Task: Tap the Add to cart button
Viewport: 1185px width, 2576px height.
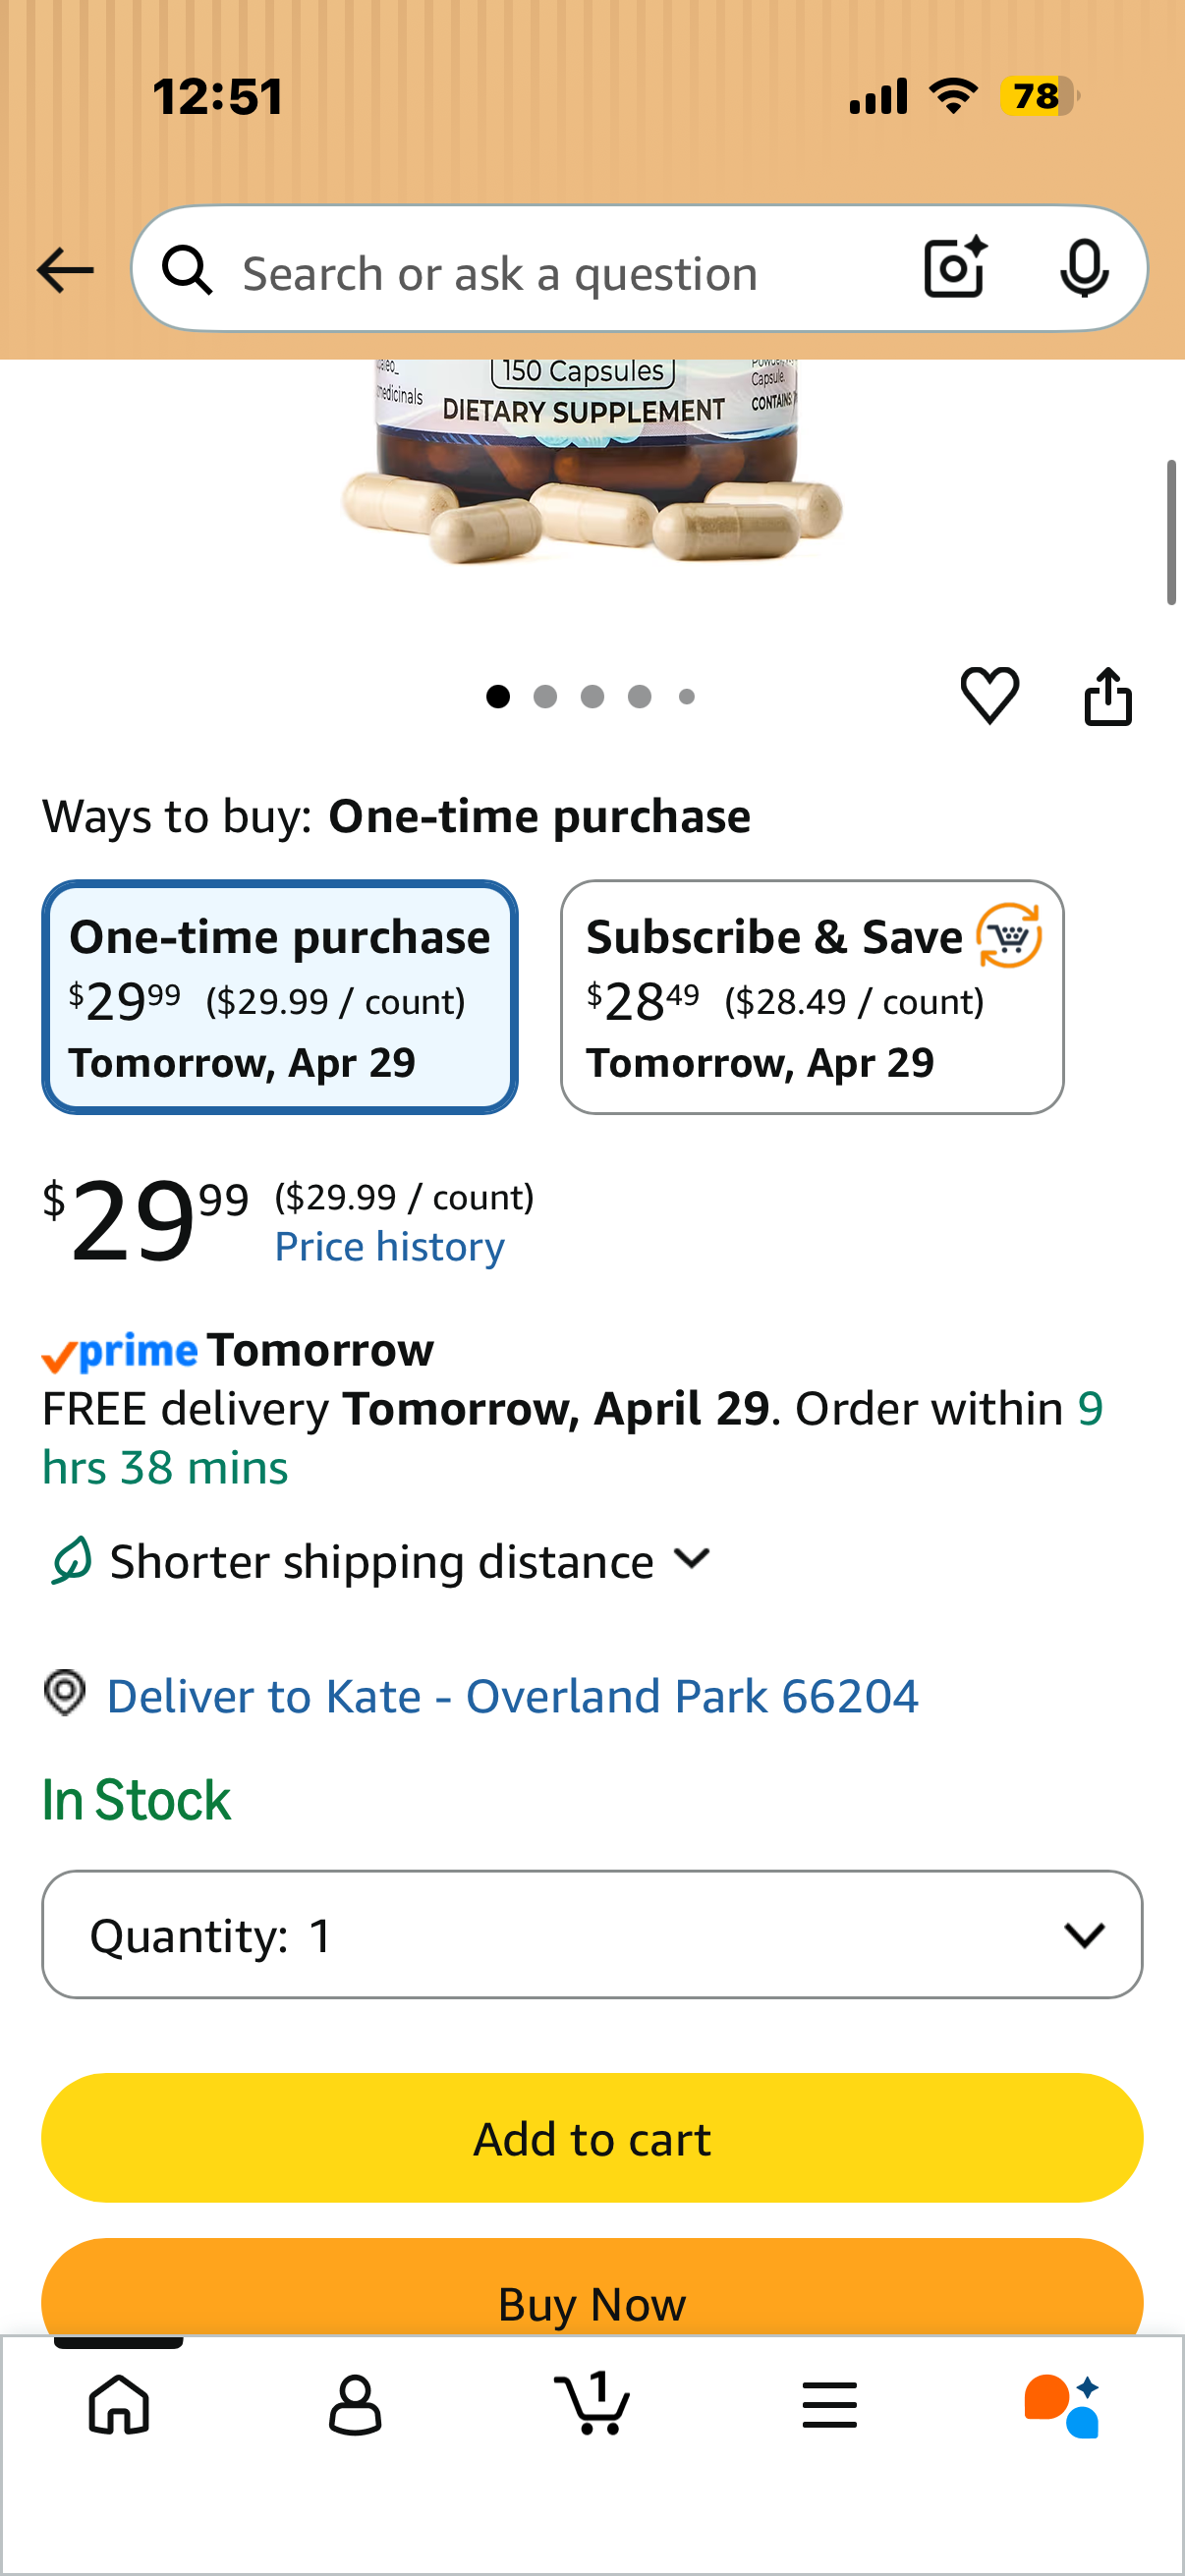Action: coord(592,2138)
